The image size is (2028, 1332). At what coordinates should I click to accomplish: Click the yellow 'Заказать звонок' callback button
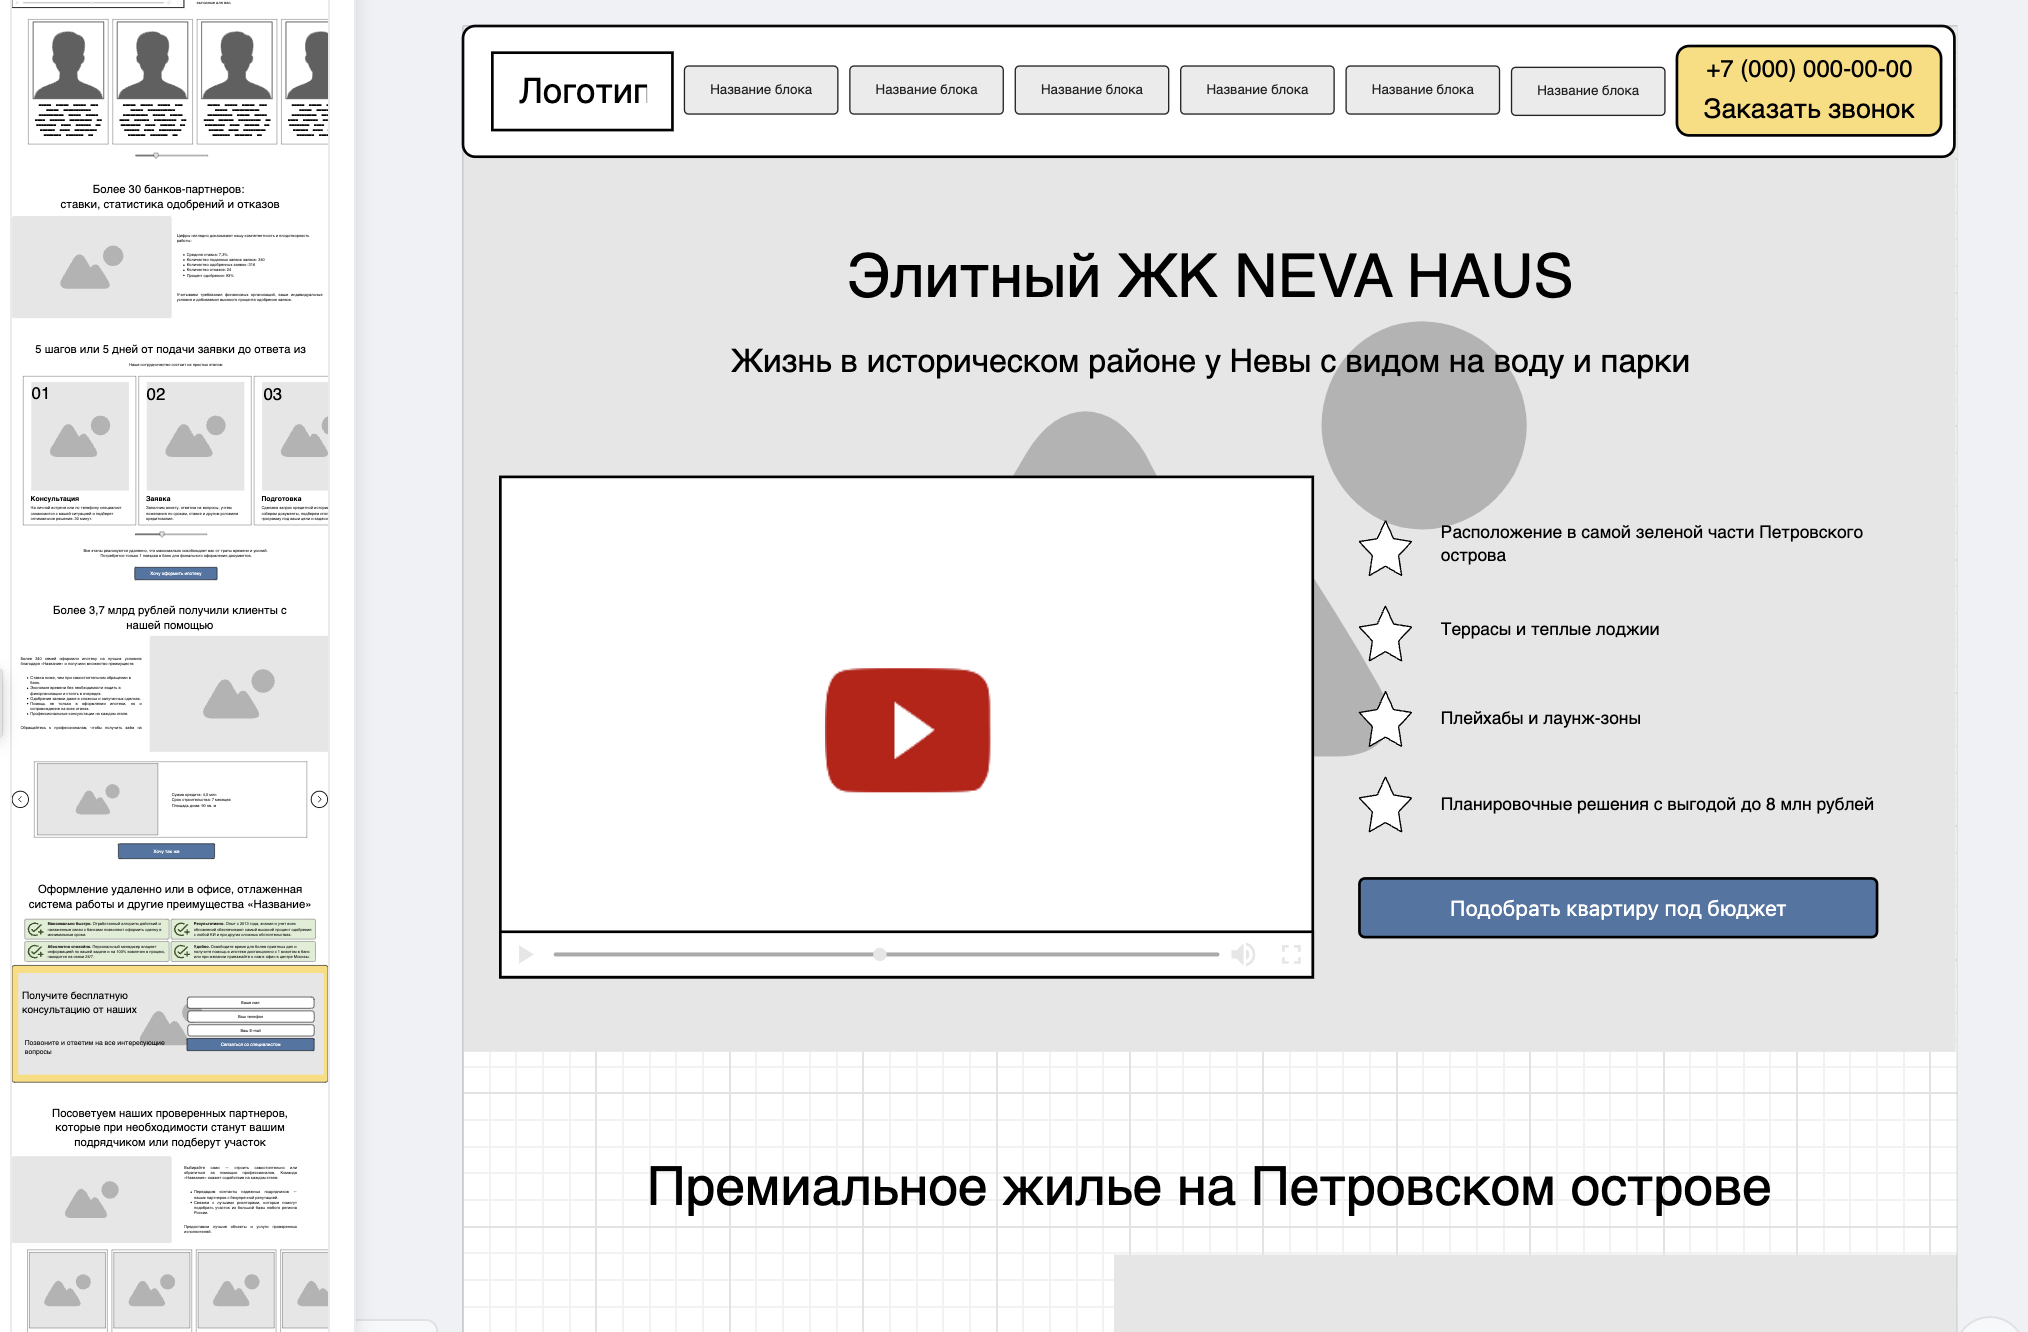pyautogui.click(x=1808, y=90)
